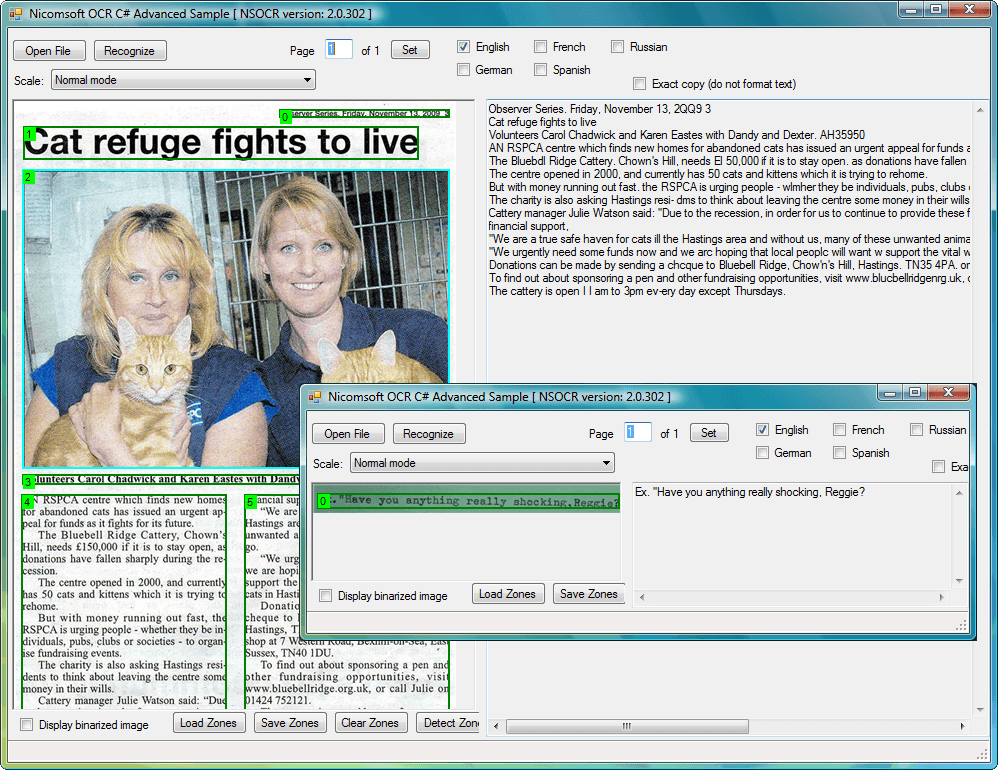Select zone 4 marker on left column
The height and width of the screenshot is (770, 998).
click(x=27, y=502)
